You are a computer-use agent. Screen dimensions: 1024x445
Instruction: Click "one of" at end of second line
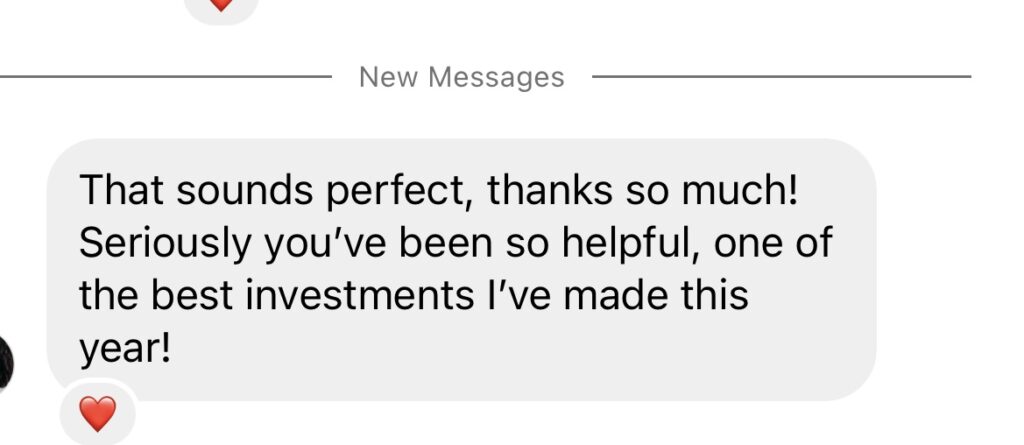click(x=781, y=244)
